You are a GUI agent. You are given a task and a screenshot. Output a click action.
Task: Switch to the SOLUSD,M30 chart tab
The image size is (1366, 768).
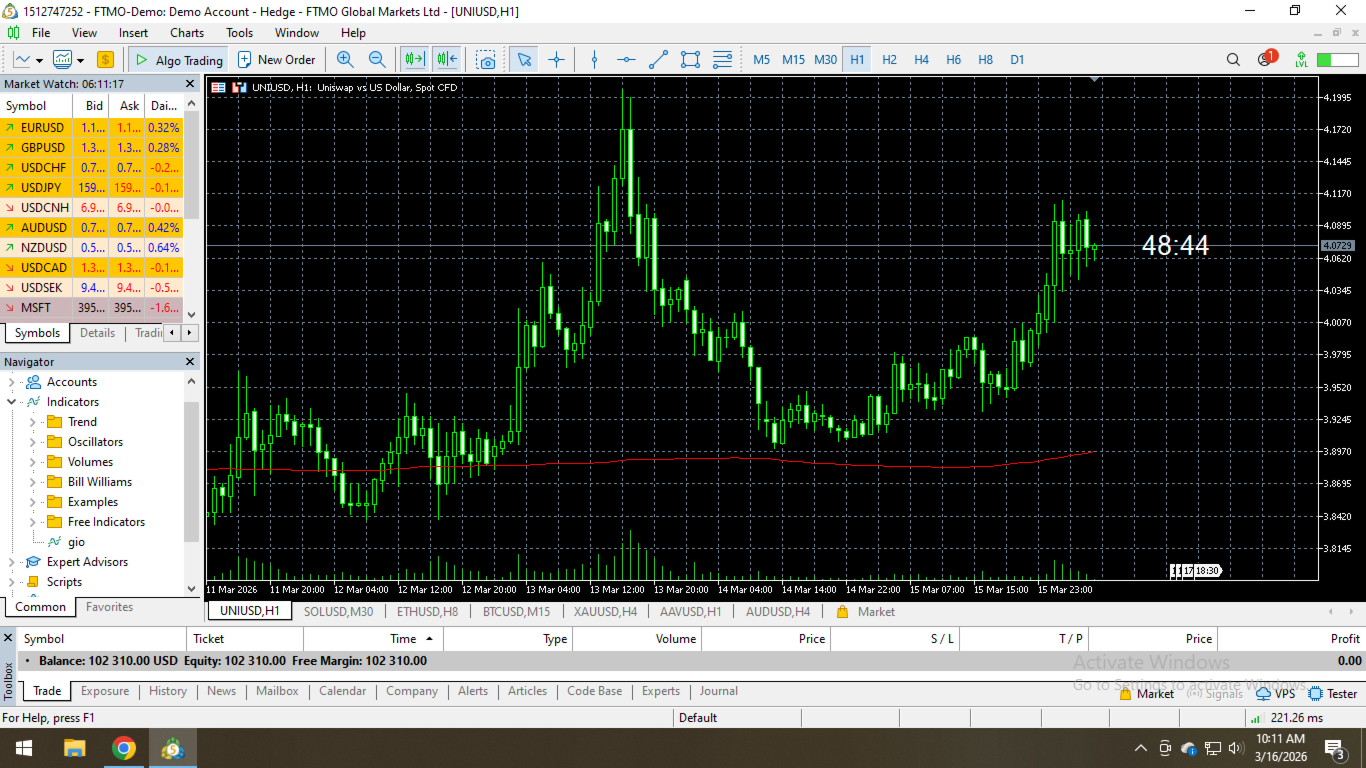[x=338, y=612]
